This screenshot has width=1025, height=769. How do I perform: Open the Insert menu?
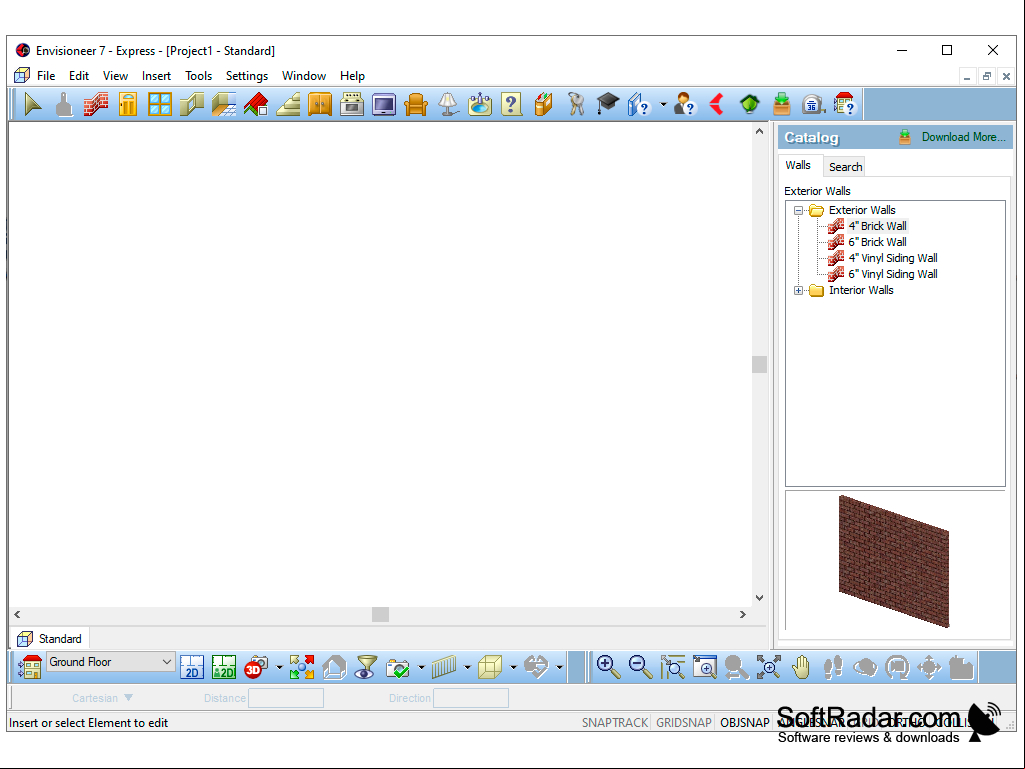156,76
